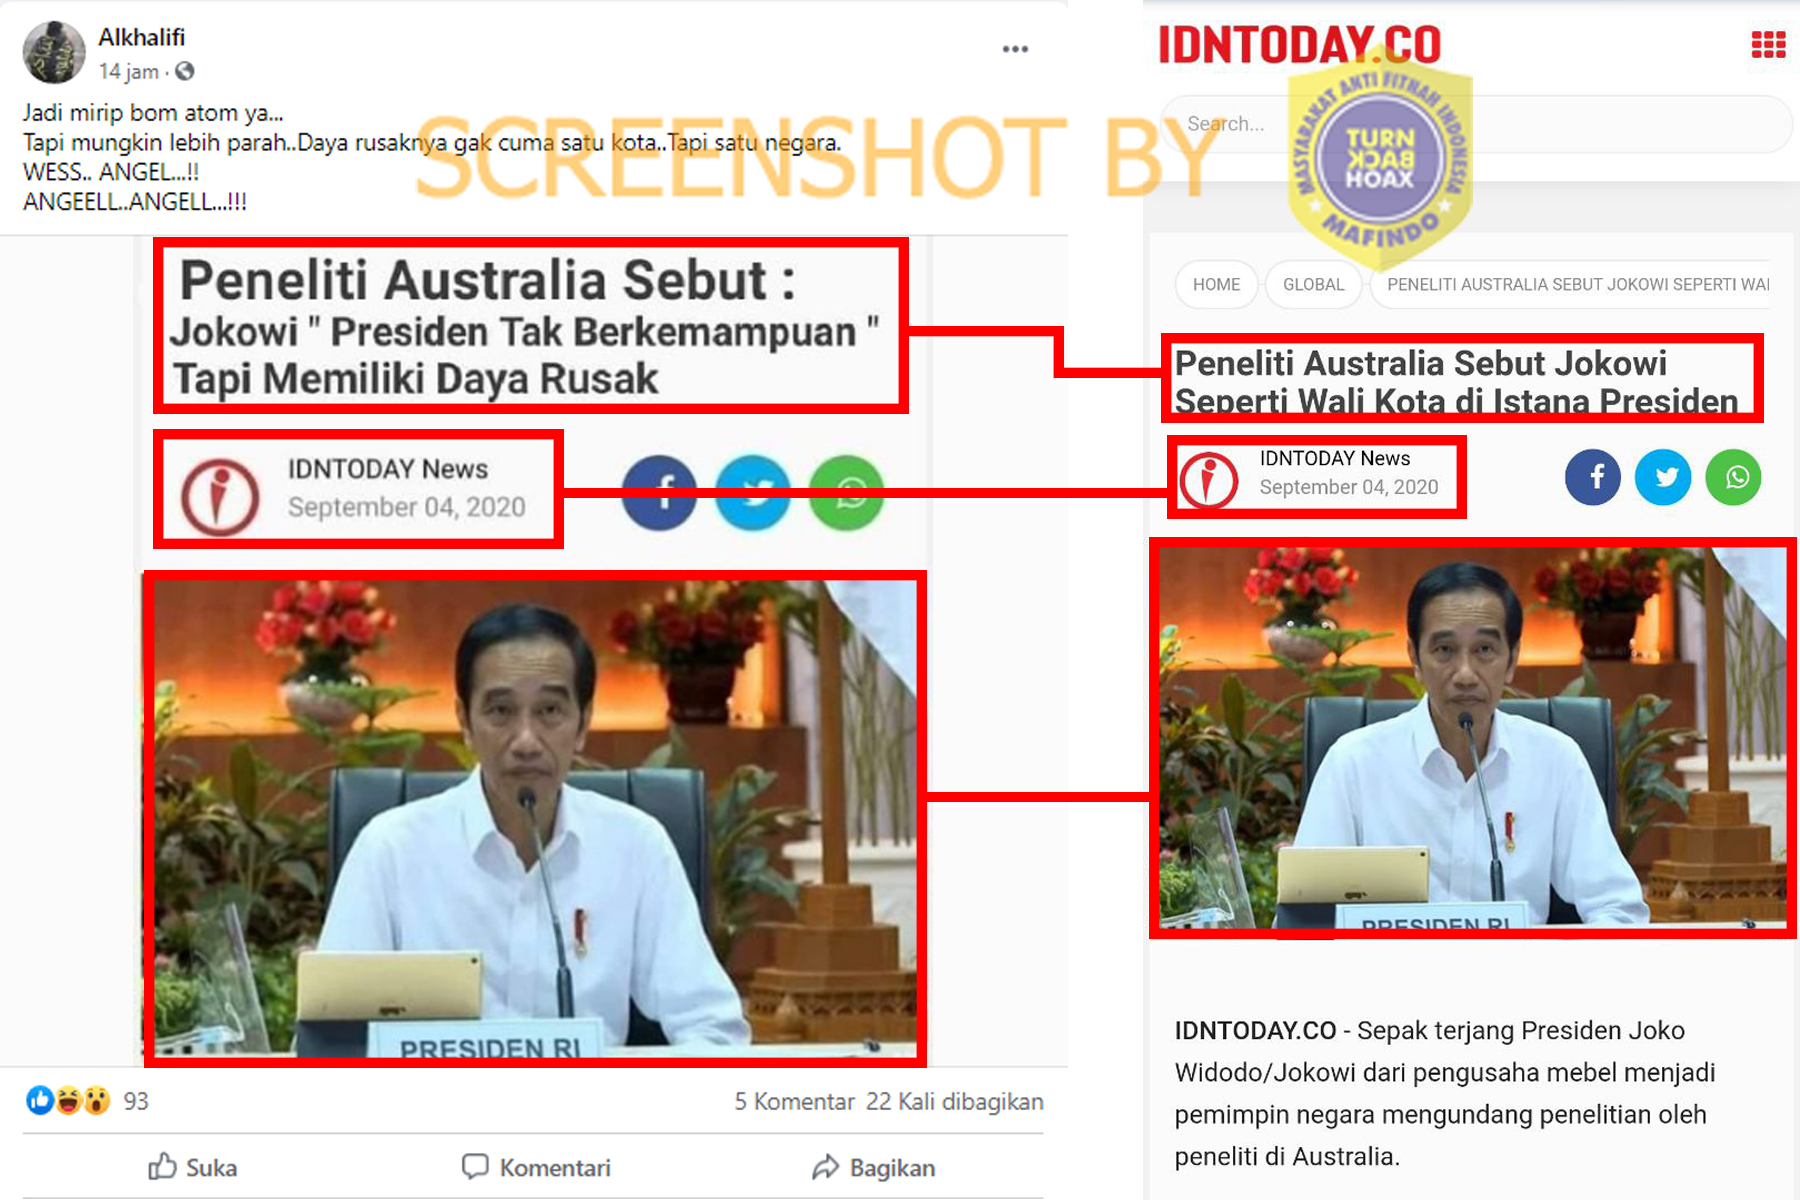Open the Komentari comment button

(x=535, y=1167)
